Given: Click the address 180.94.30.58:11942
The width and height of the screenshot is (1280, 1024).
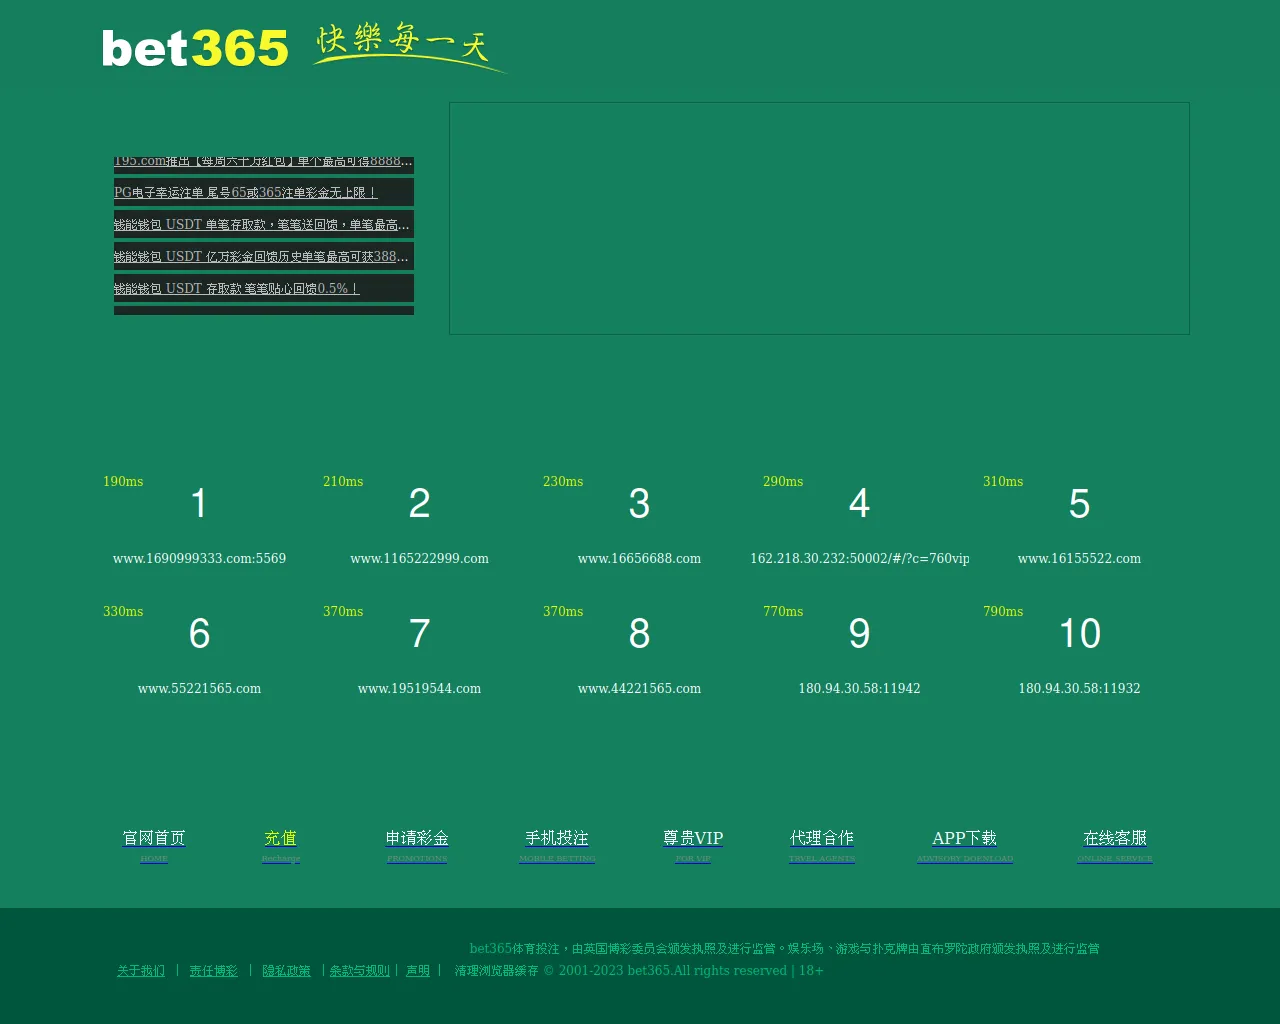Looking at the screenshot, I should point(859,688).
